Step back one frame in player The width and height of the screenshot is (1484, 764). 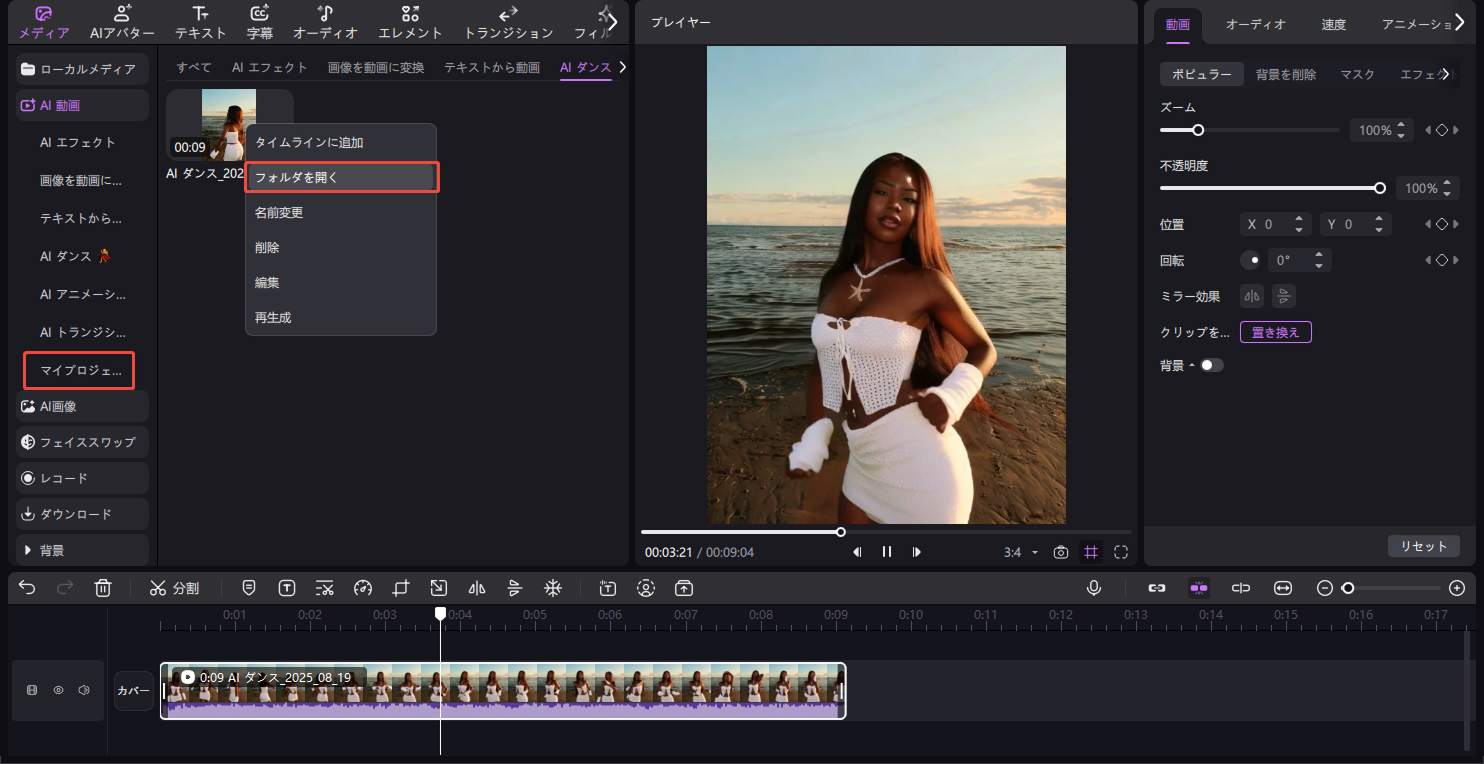click(857, 552)
